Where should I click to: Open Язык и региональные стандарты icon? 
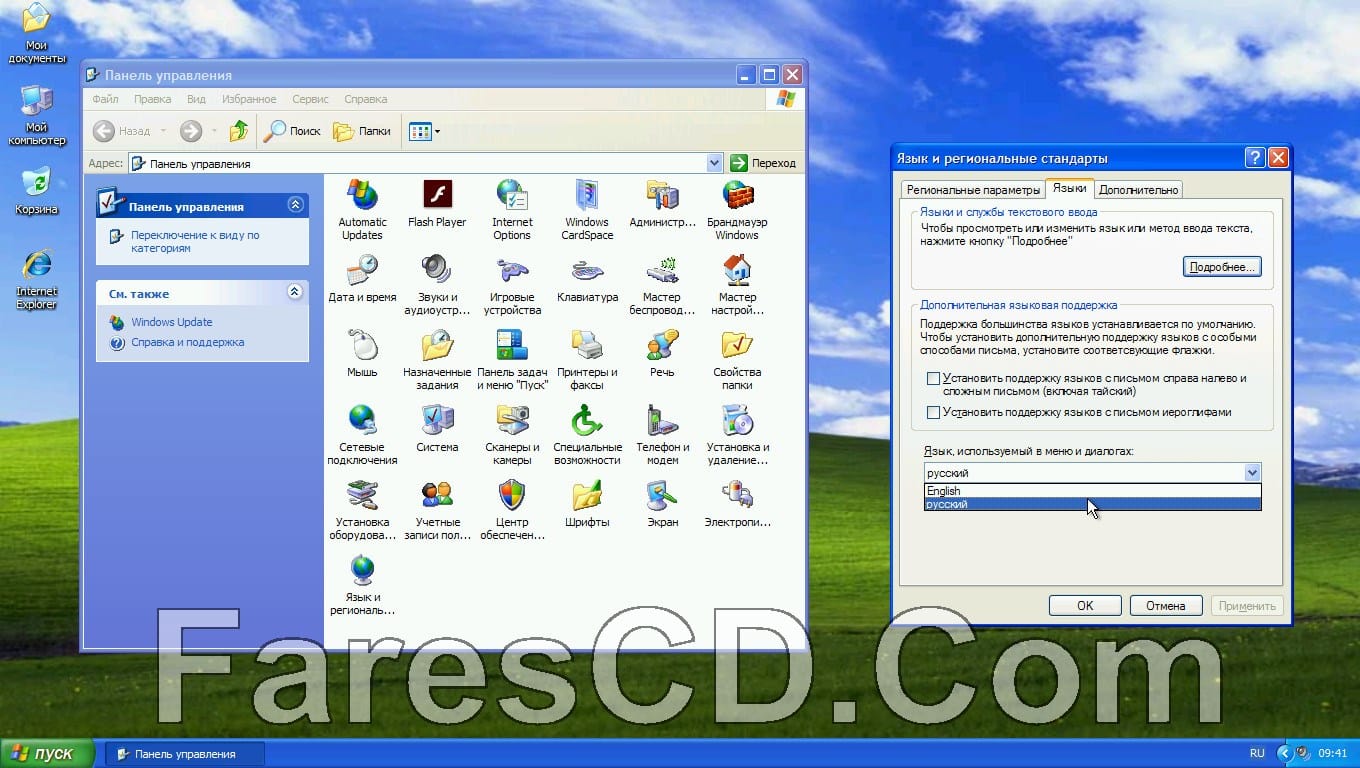click(x=362, y=584)
